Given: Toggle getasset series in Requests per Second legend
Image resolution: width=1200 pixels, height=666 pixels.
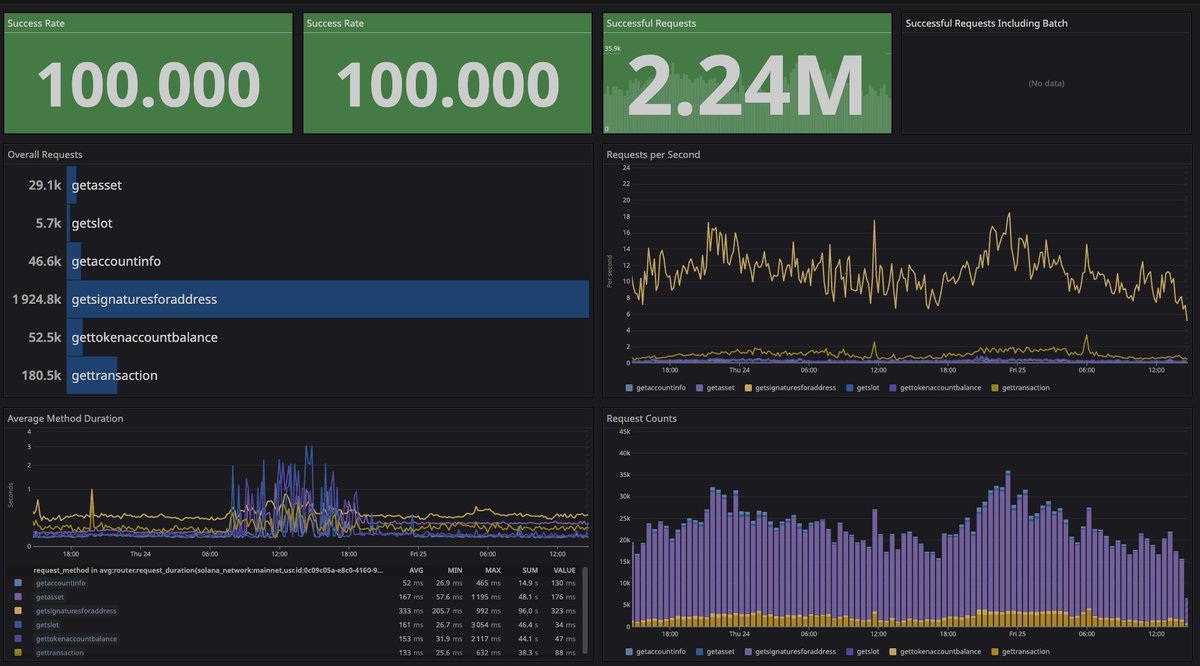Looking at the screenshot, I should click(715, 387).
